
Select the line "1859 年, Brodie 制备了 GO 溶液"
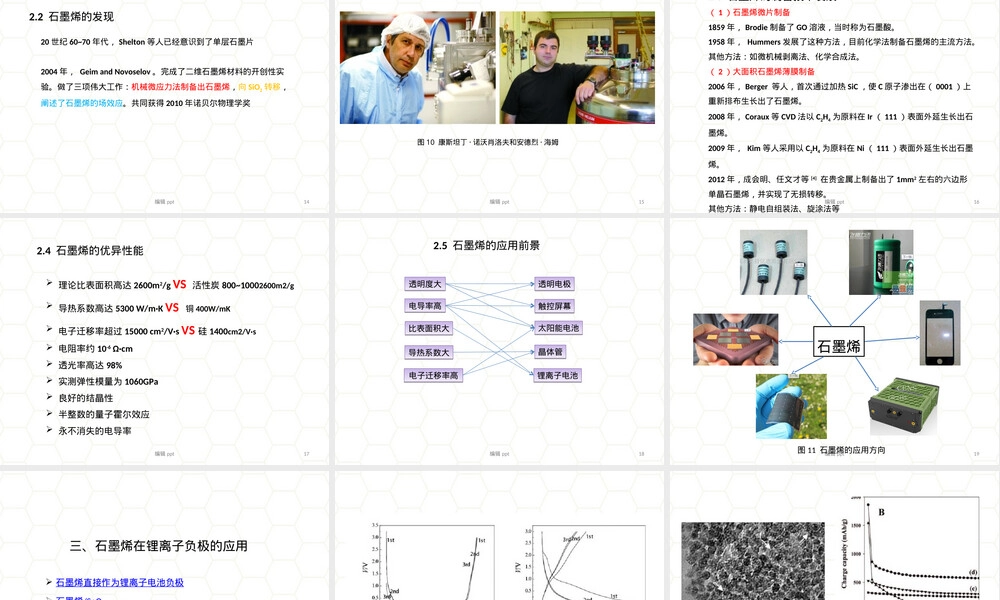802,27
